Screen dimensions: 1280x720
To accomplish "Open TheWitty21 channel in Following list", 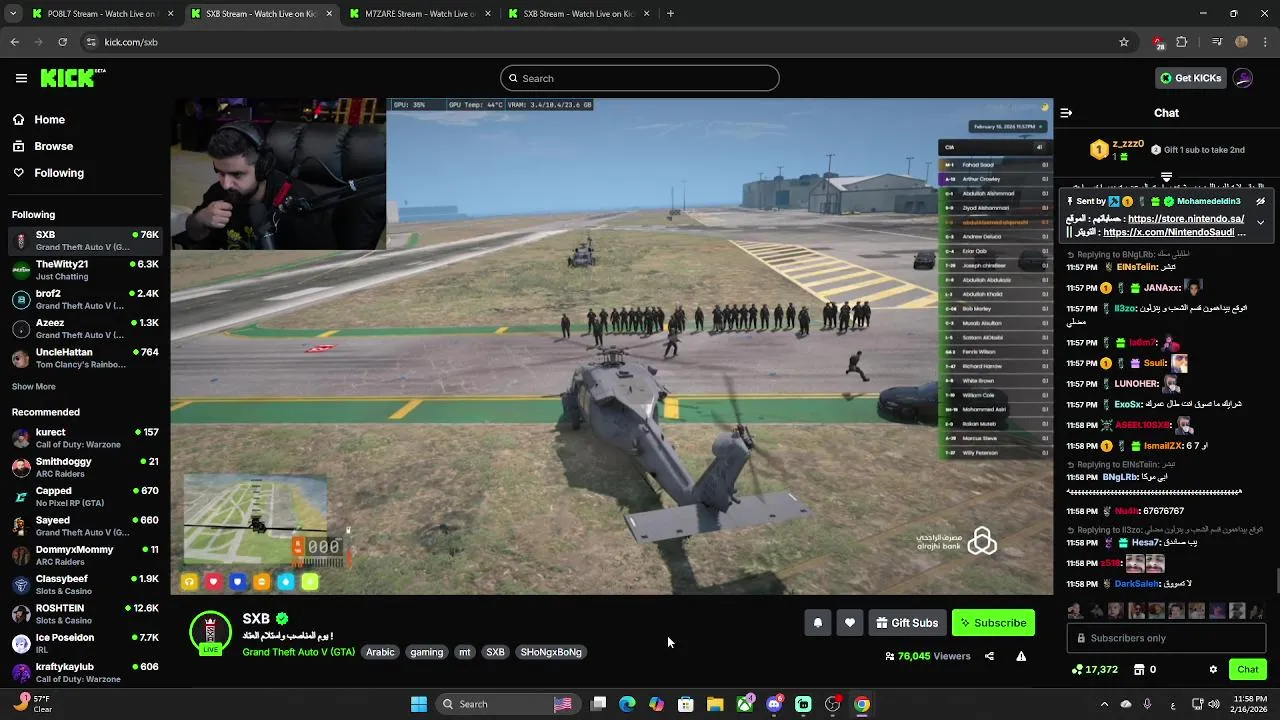I will 85,270.
